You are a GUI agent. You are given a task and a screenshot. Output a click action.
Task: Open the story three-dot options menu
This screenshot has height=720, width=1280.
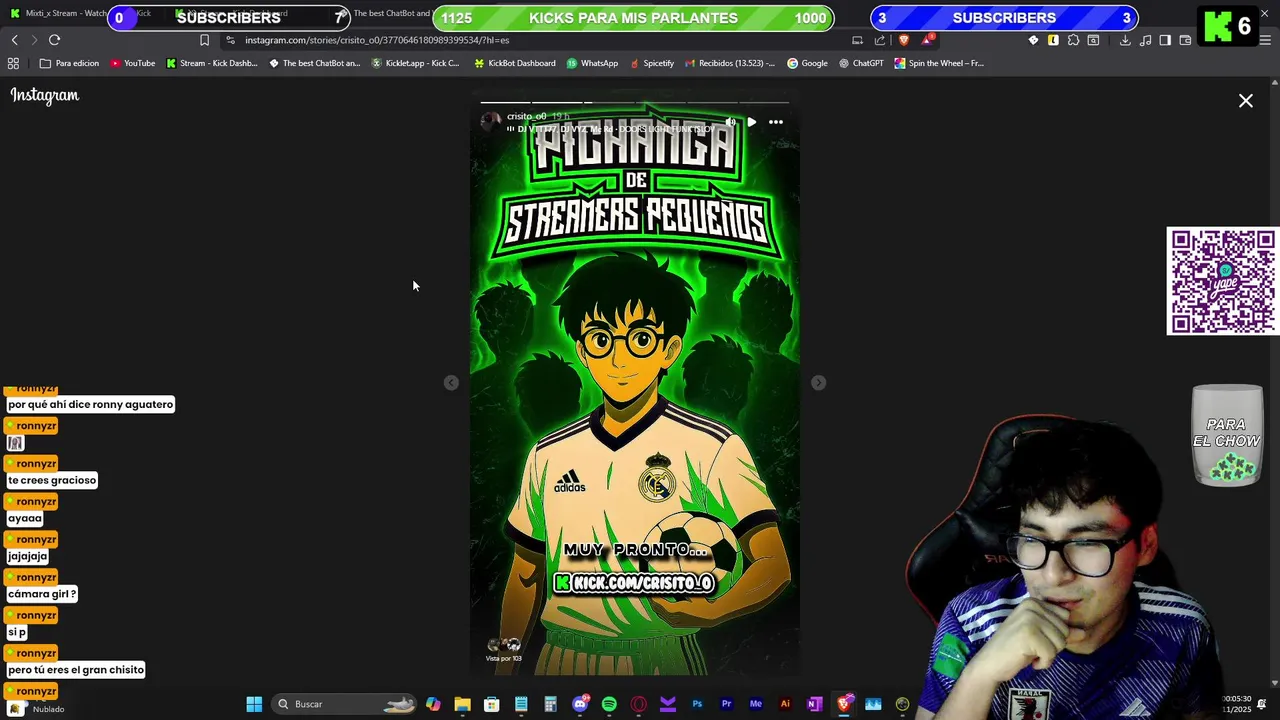776,122
